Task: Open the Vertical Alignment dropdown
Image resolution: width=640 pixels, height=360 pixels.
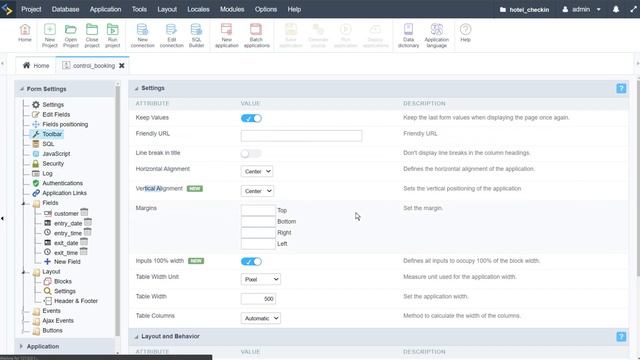Action: click(x=257, y=191)
